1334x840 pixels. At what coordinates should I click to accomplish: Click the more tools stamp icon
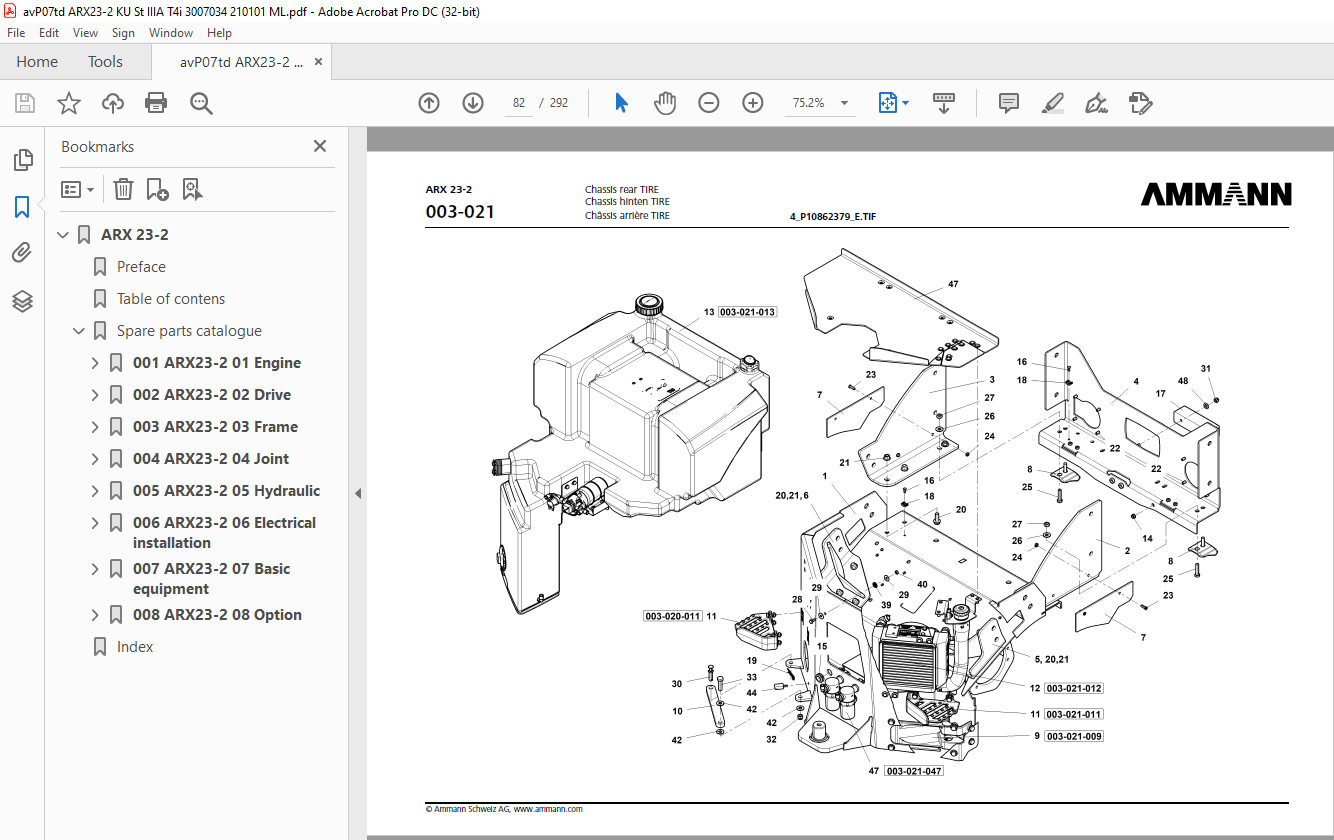(x=1140, y=103)
